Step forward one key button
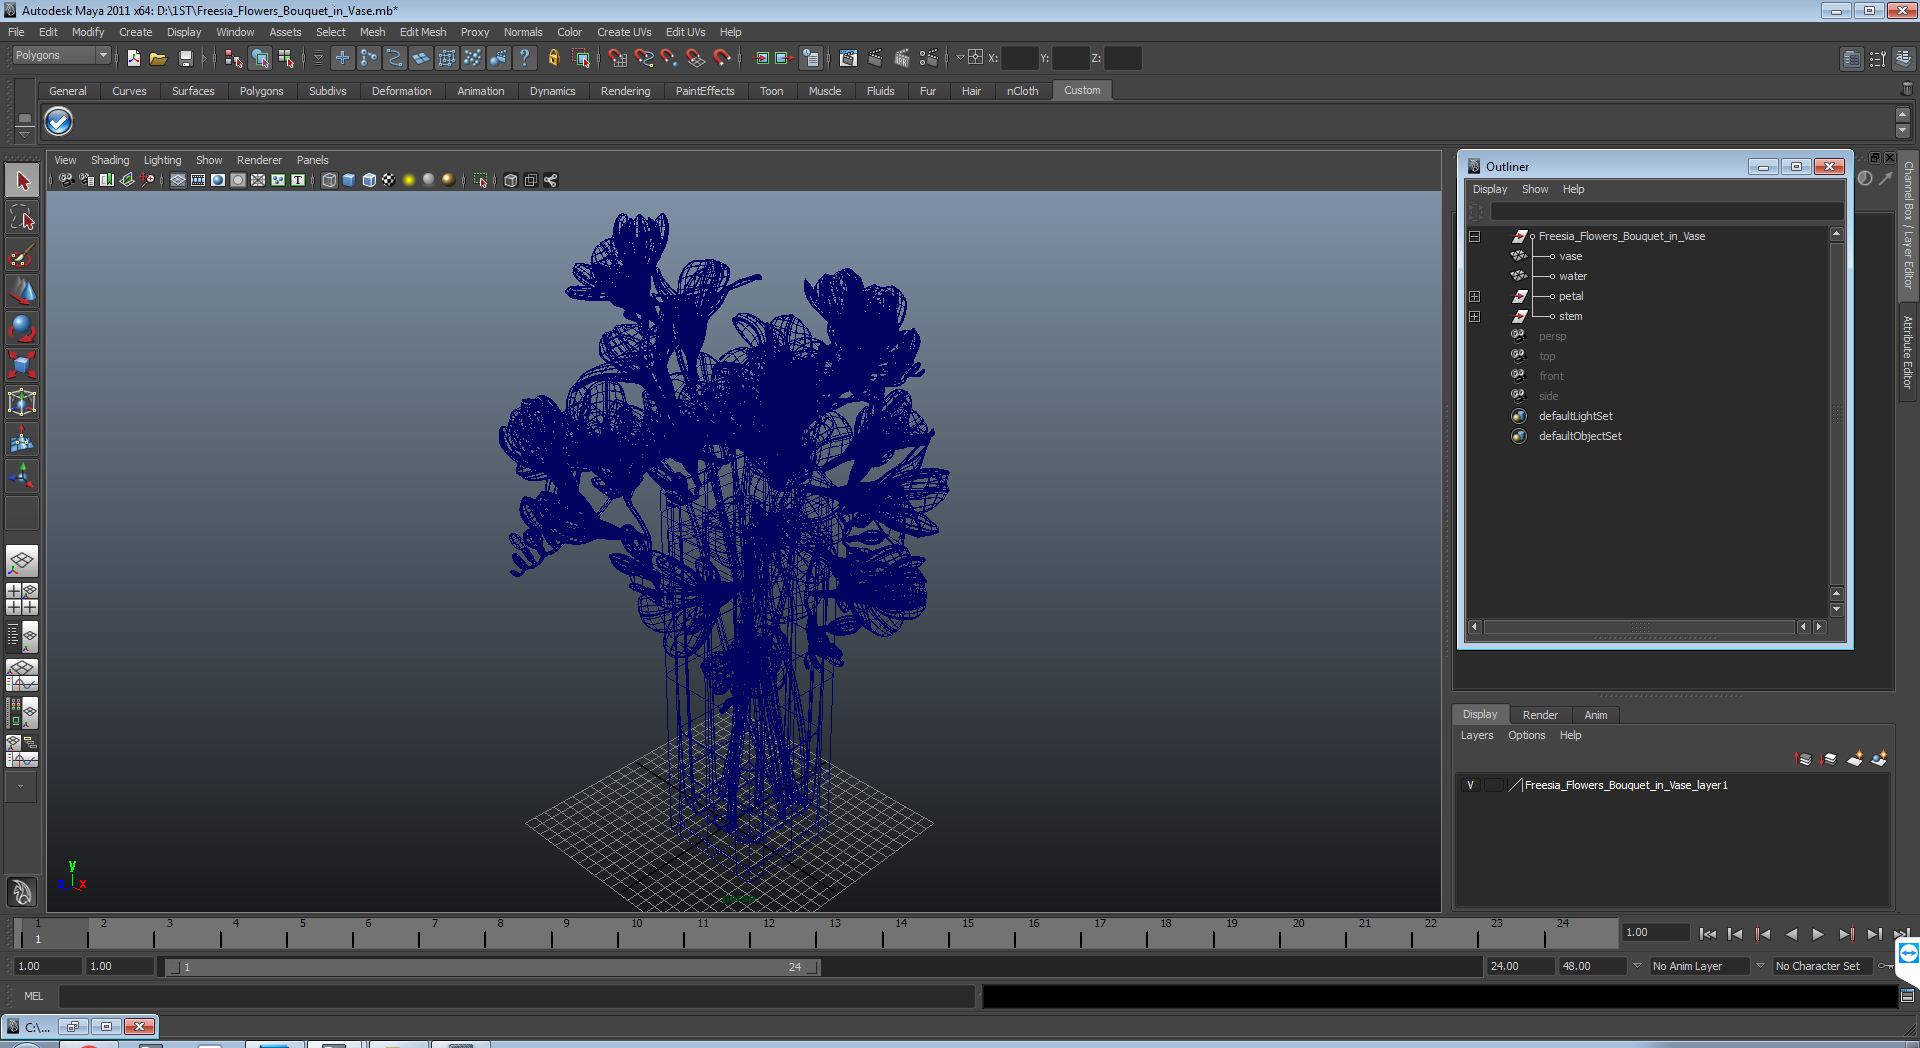Viewport: 1920px width, 1048px height. click(1846, 934)
